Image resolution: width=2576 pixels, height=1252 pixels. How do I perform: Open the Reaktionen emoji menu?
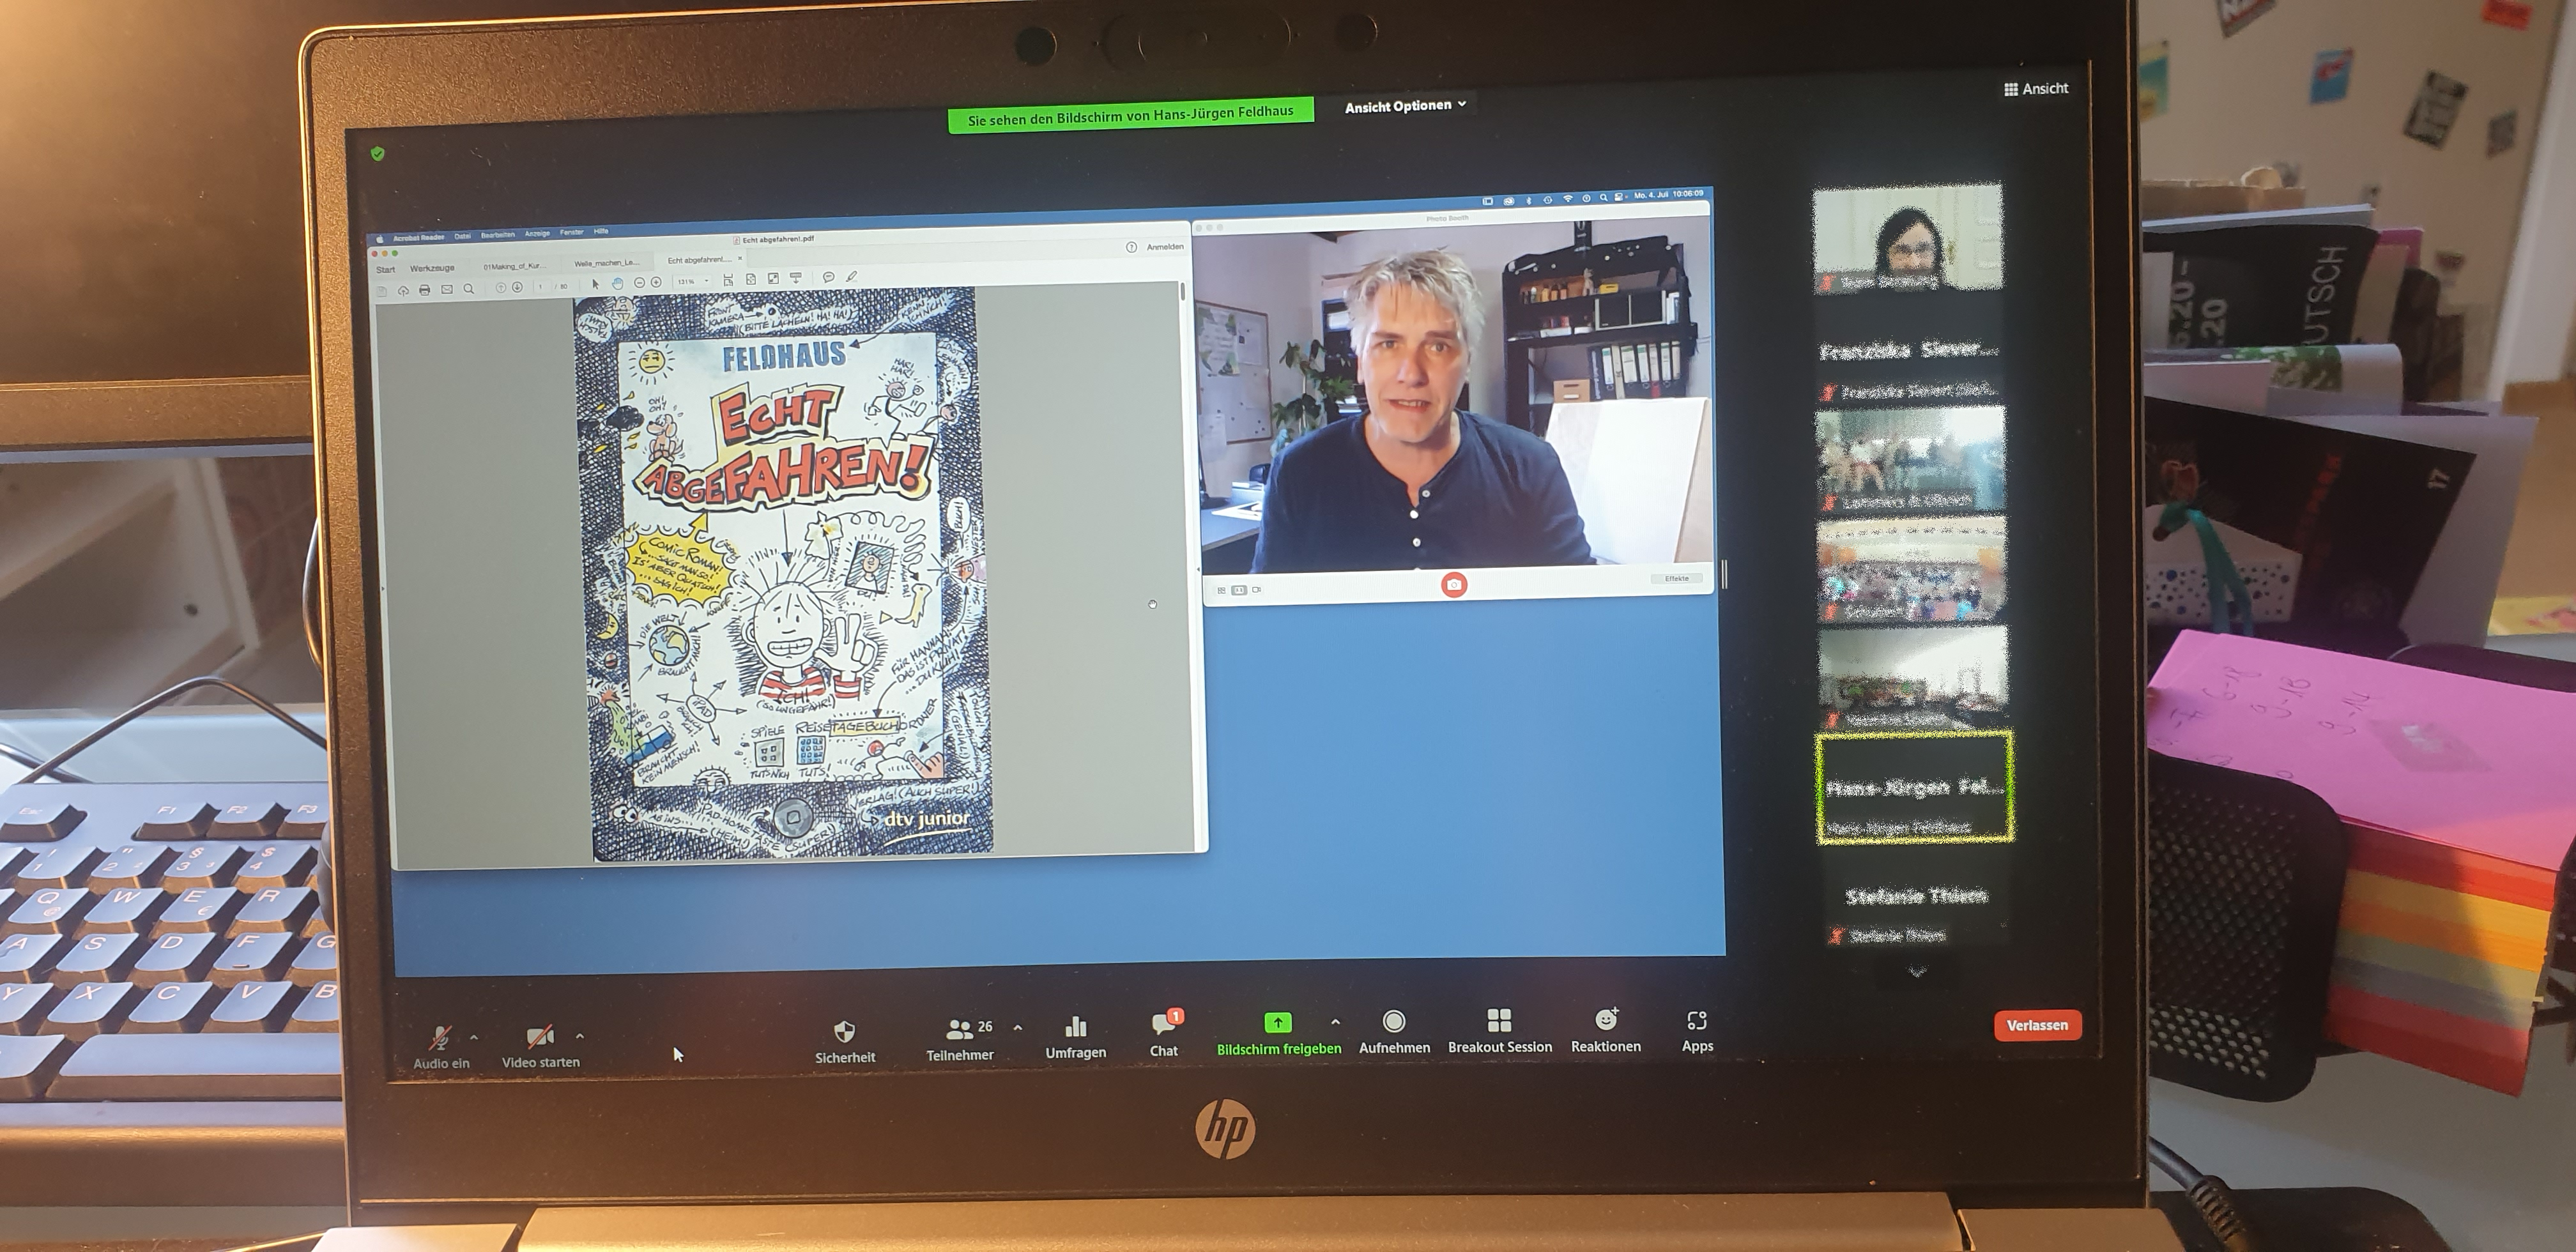[x=1605, y=1020]
